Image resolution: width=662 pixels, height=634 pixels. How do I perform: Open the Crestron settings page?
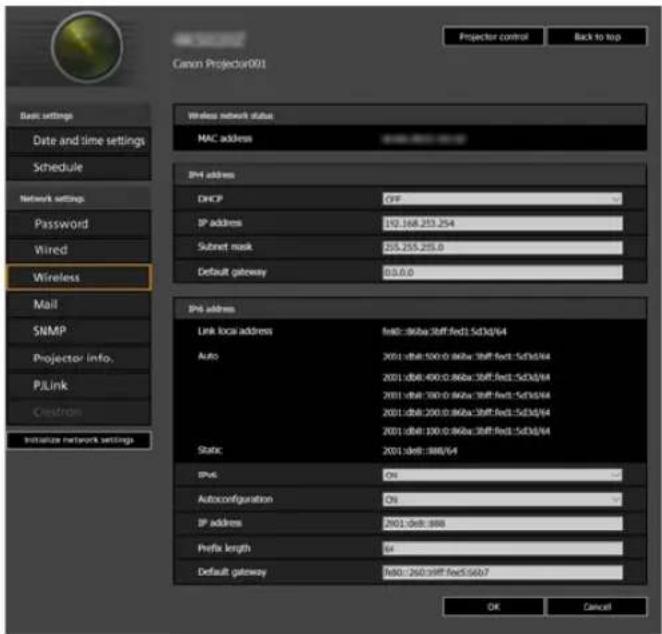coord(79,412)
